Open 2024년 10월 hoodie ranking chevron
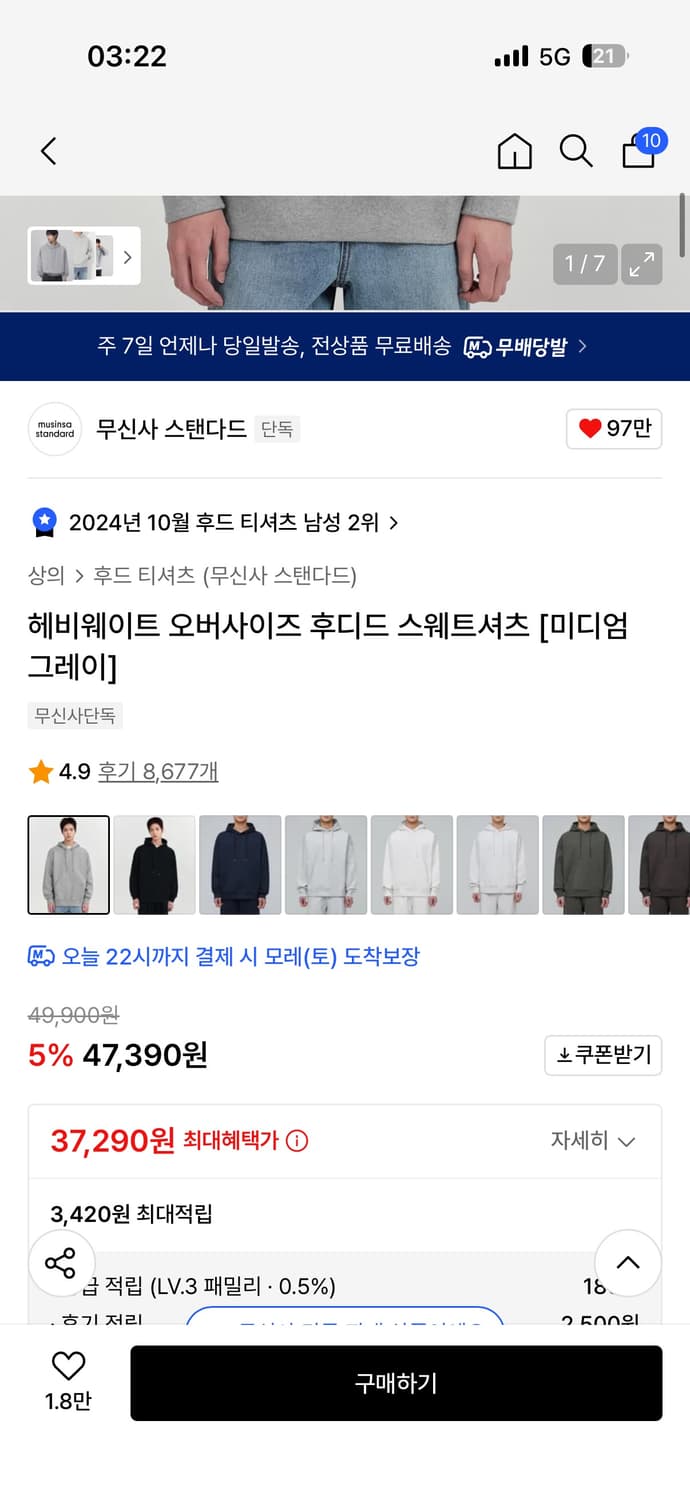Screen dimensions: 690x1500 point(393,522)
